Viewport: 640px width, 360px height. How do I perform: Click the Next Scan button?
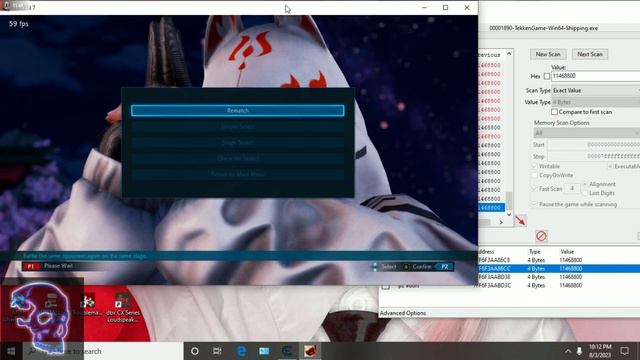coord(590,54)
